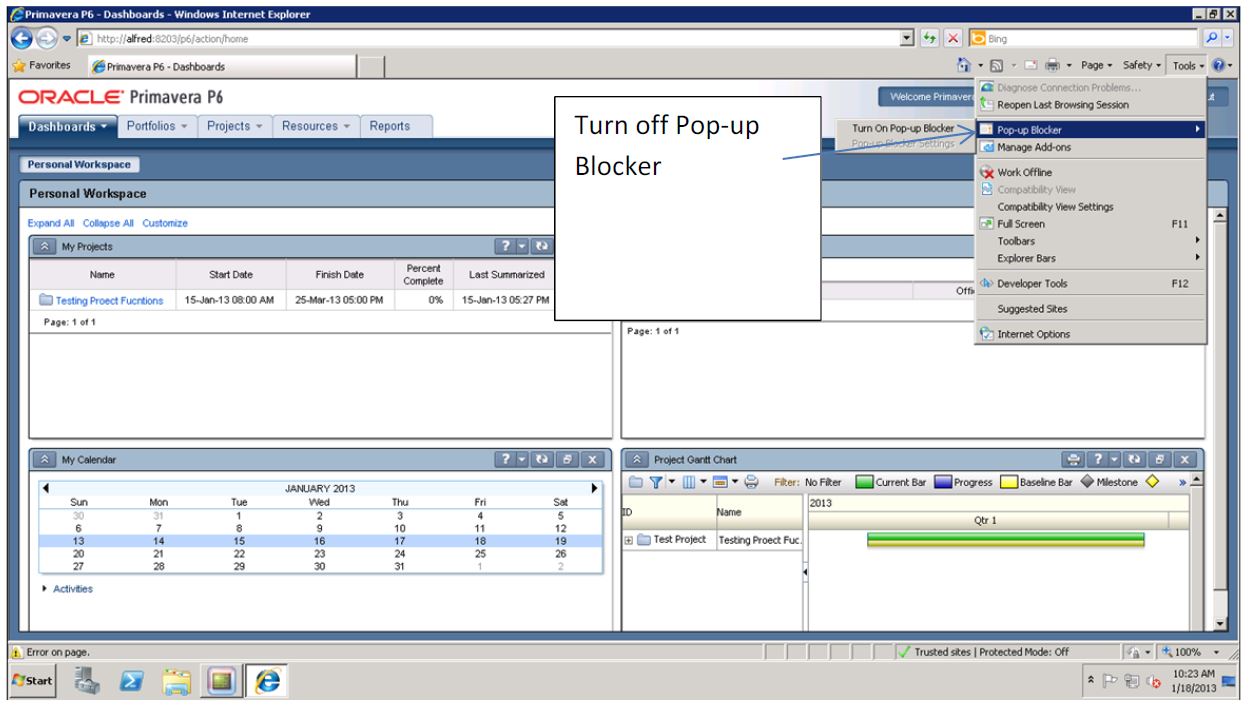Choose Internet Options in Tools menu

pos(1091,334)
